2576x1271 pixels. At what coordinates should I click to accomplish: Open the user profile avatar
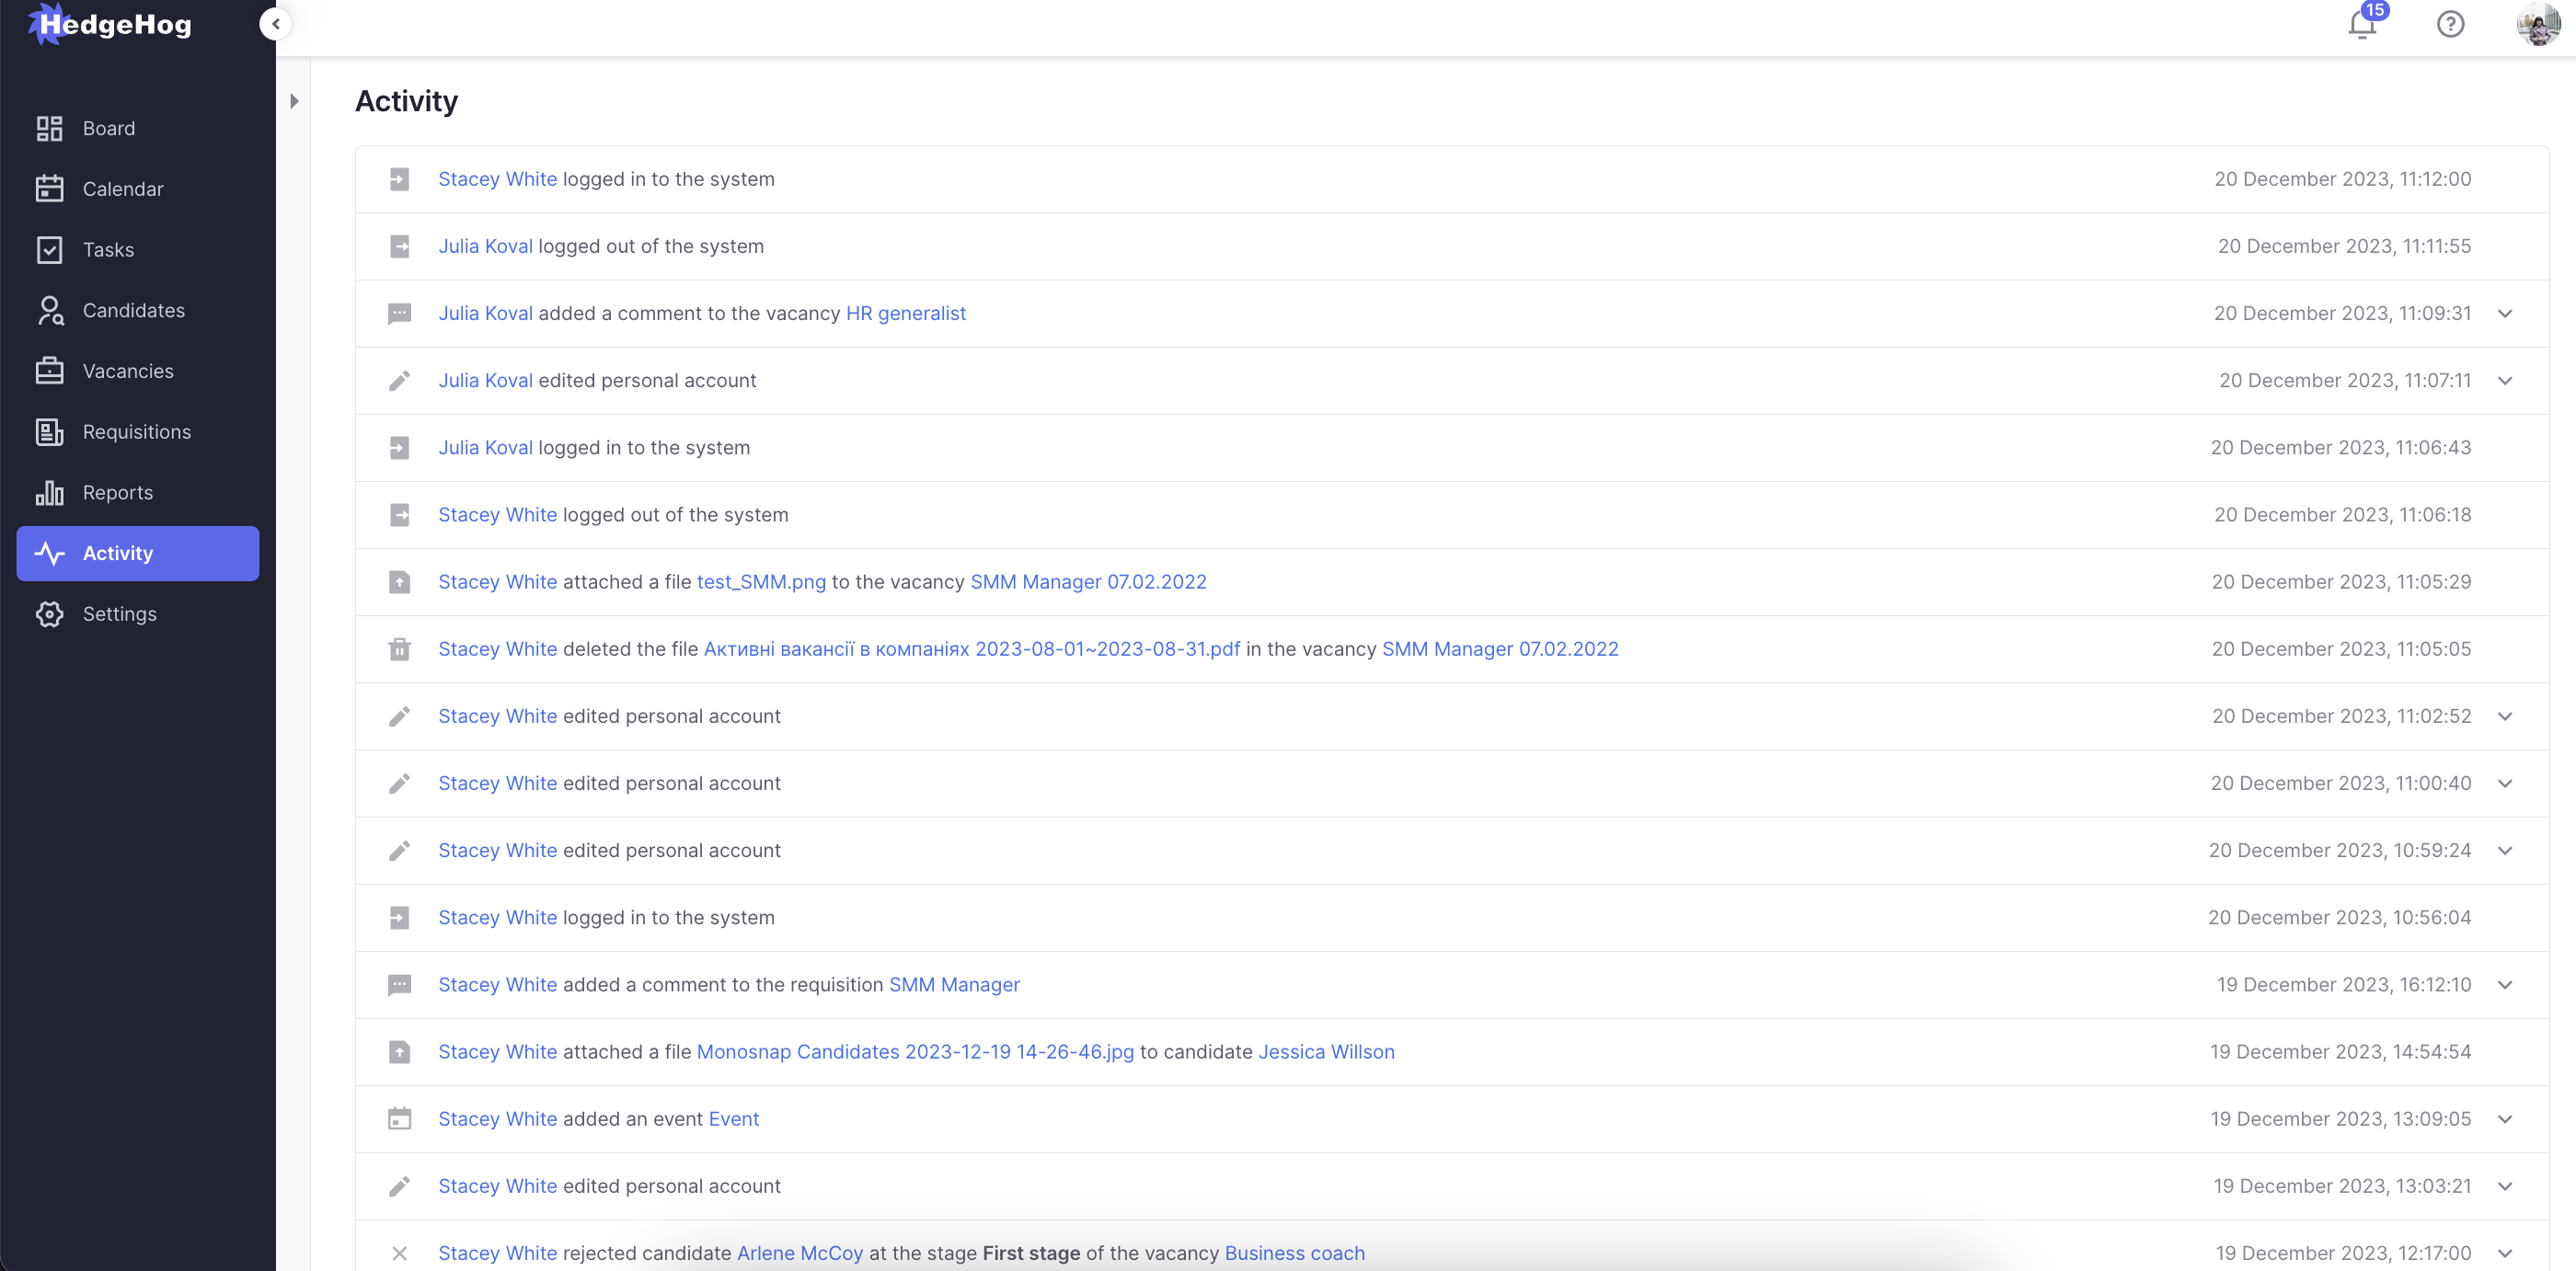(x=2537, y=24)
